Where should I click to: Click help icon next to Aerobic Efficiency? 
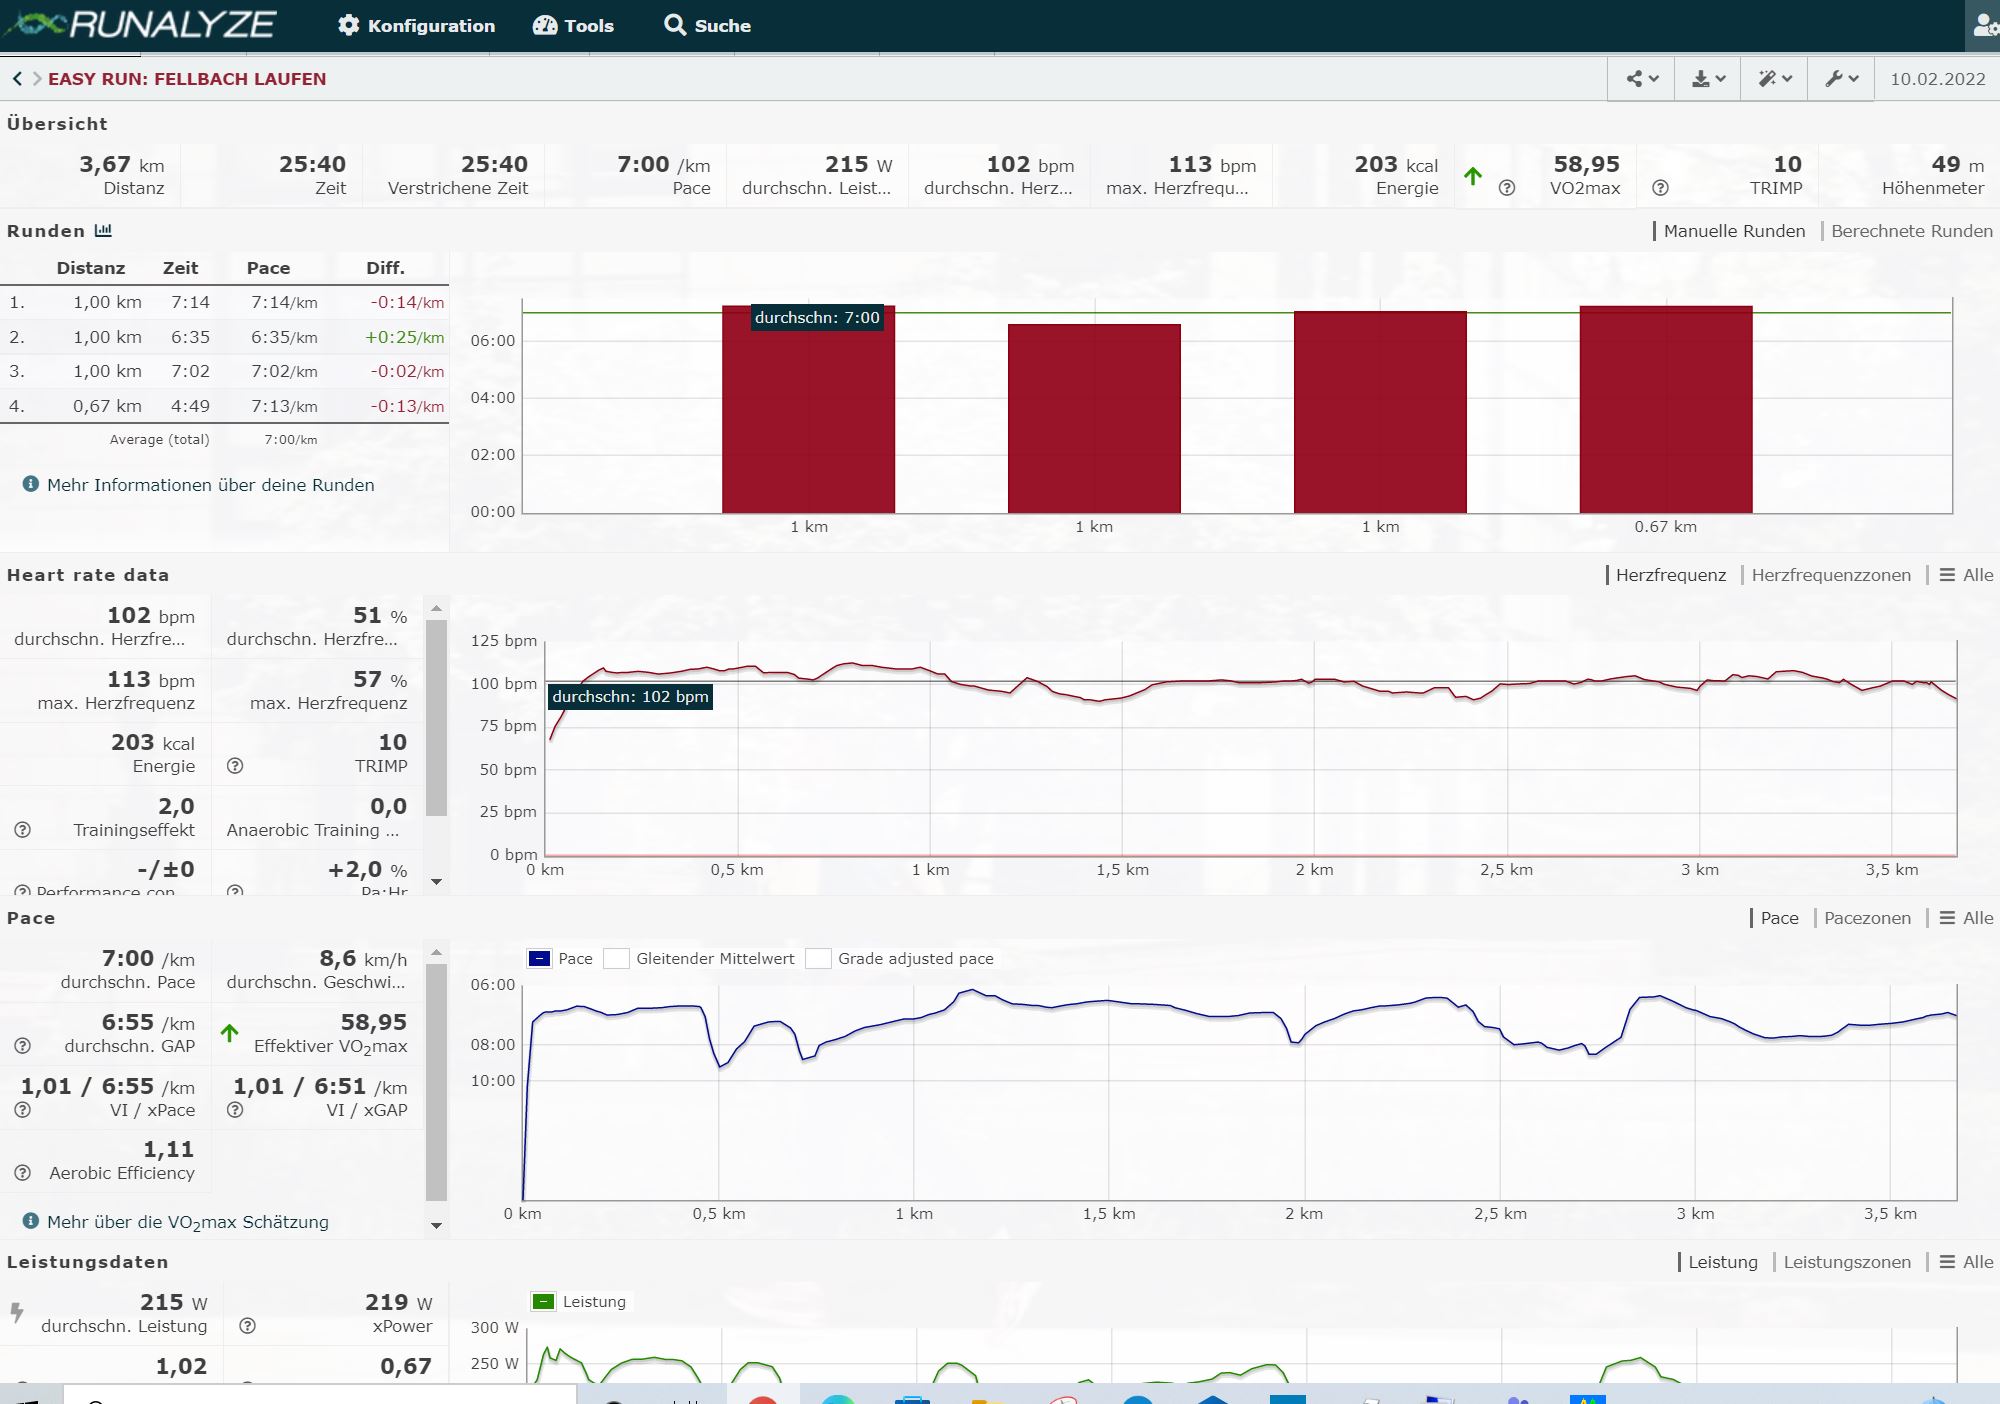click(x=23, y=1173)
